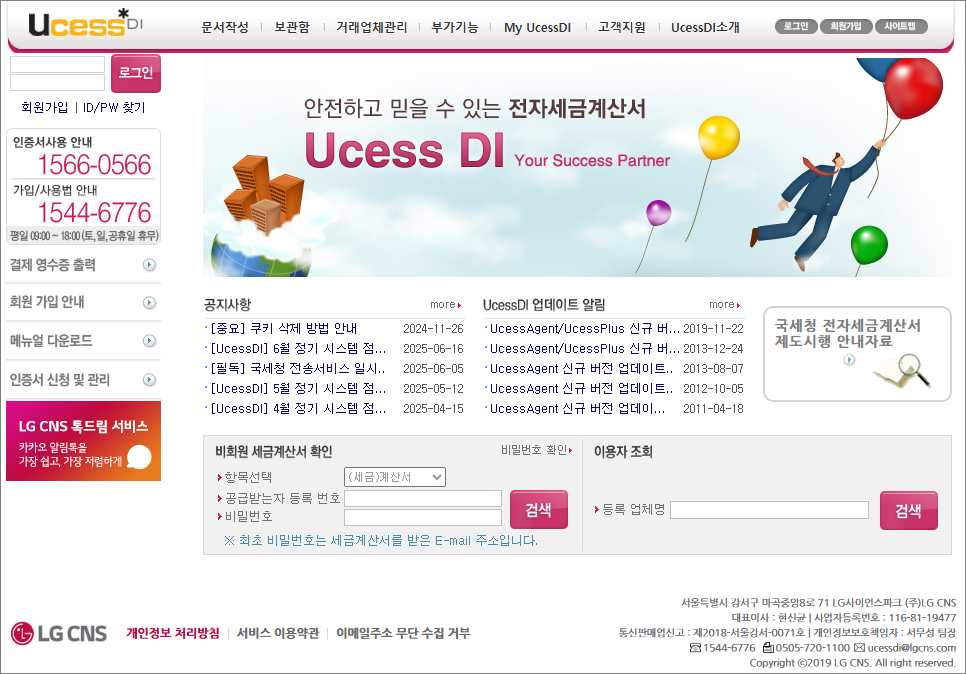Viewport: 966px width, 674px height.
Task: Click the magnifier book icon in 안내자료 box
Action: pyautogui.click(x=902, y=371)
